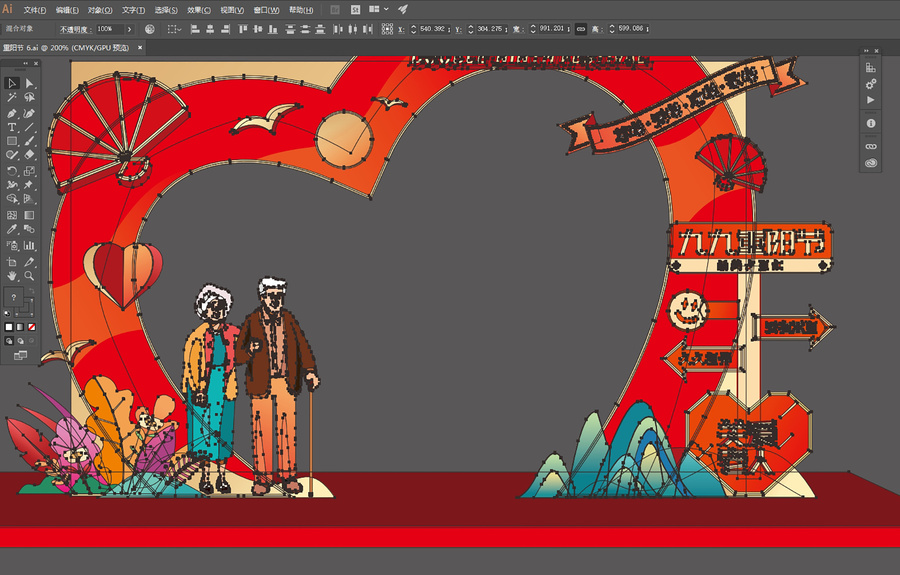Expand the opacity slider arrow

point(130,29)
